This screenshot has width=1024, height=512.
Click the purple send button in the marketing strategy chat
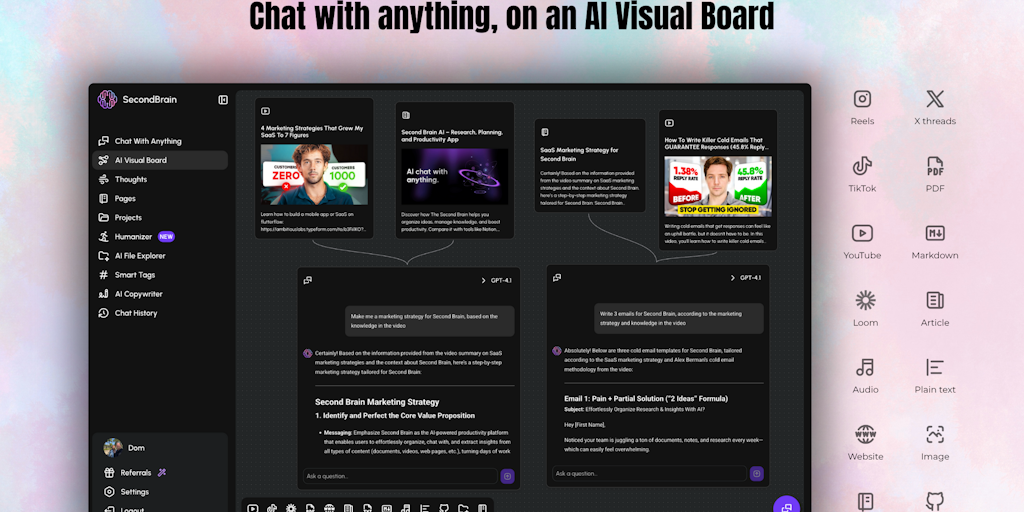click(507, 476)
